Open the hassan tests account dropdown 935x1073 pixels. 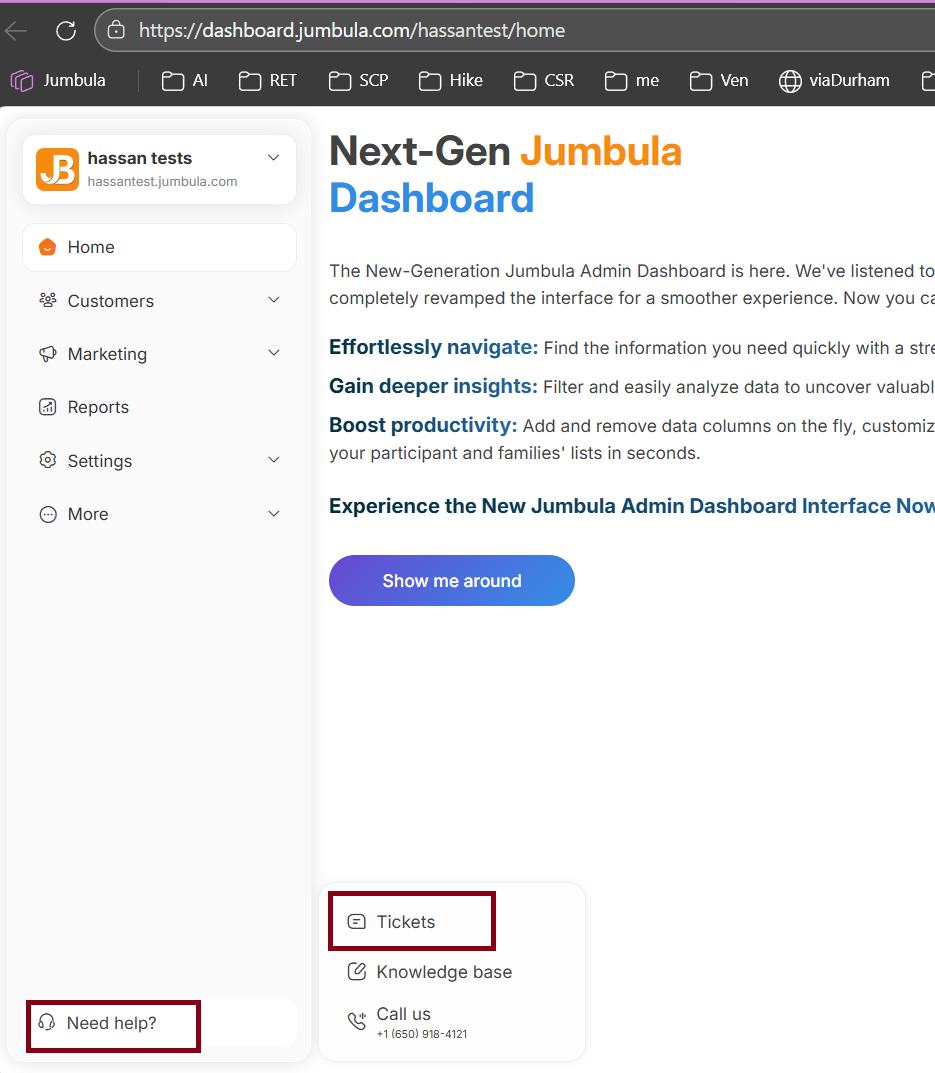[274, 158]
